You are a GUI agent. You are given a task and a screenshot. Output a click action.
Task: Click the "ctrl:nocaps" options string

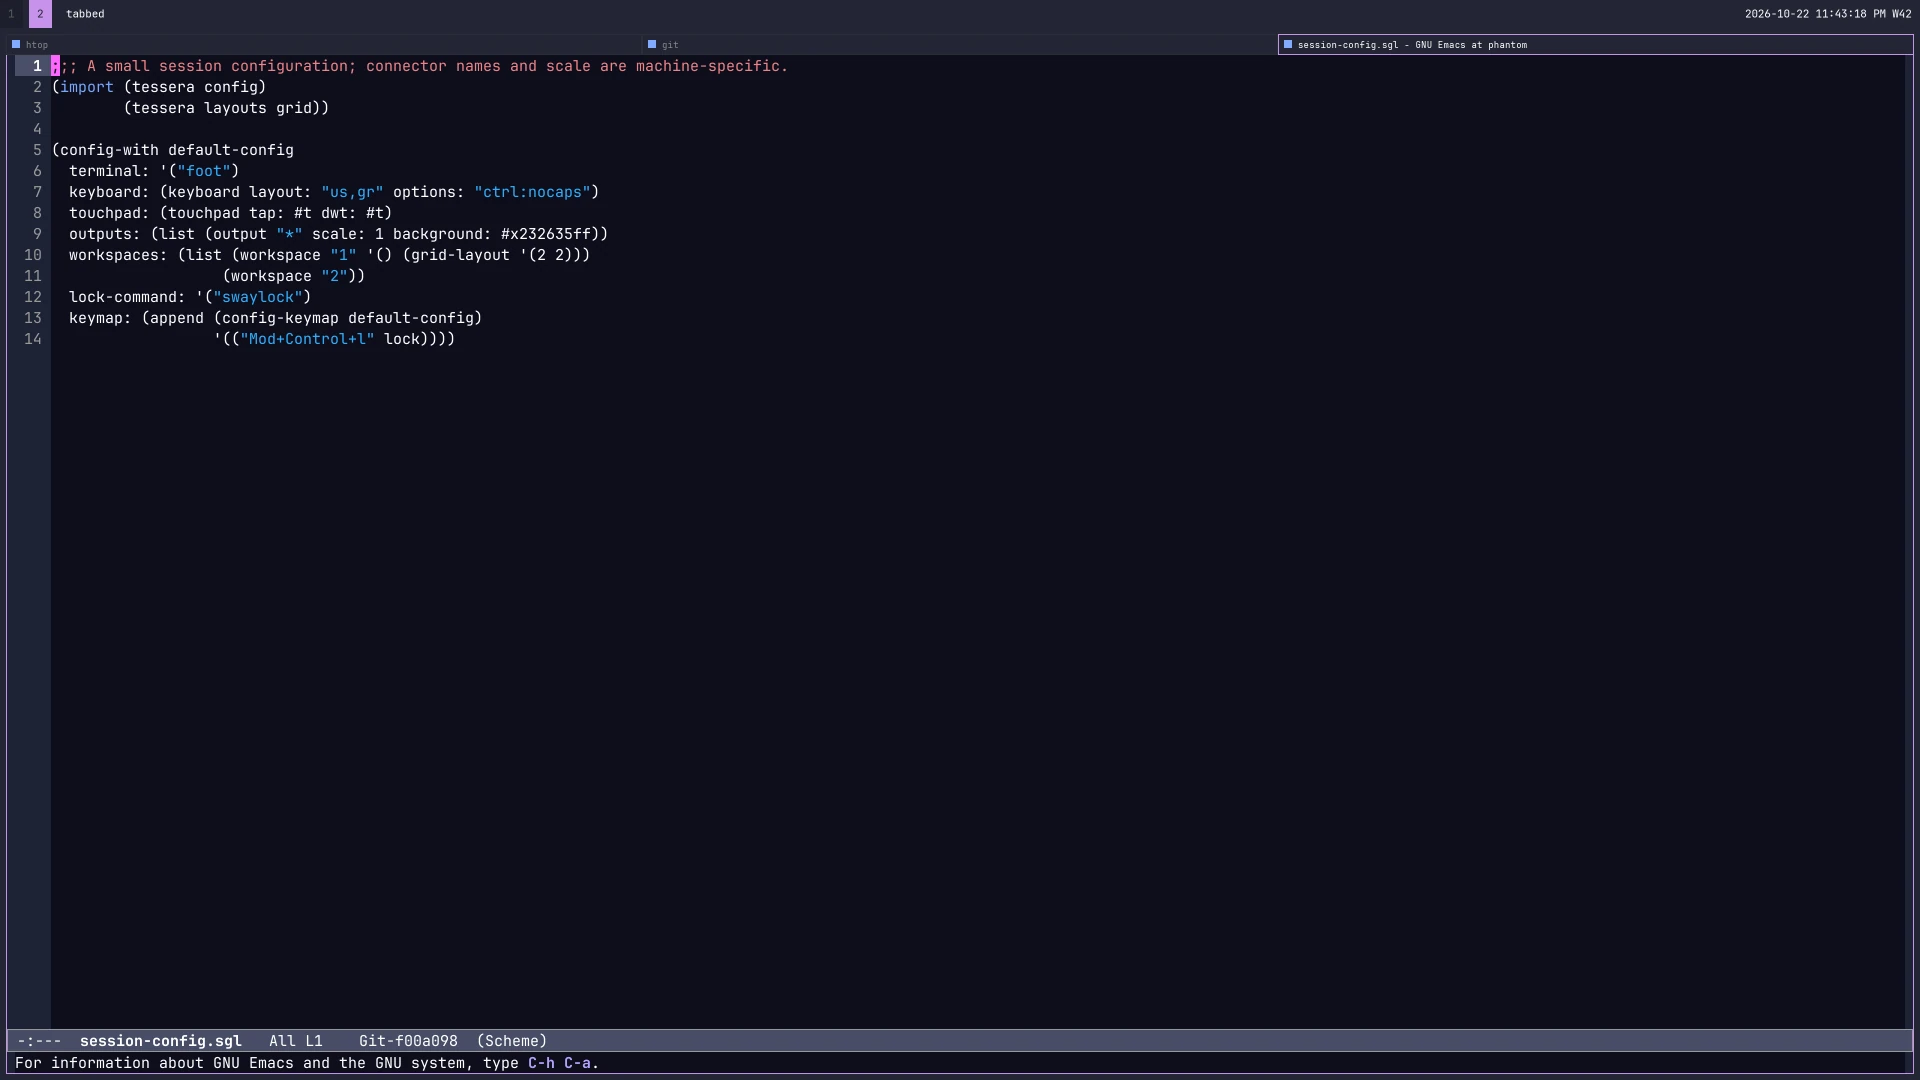click(x=532, y=192)
